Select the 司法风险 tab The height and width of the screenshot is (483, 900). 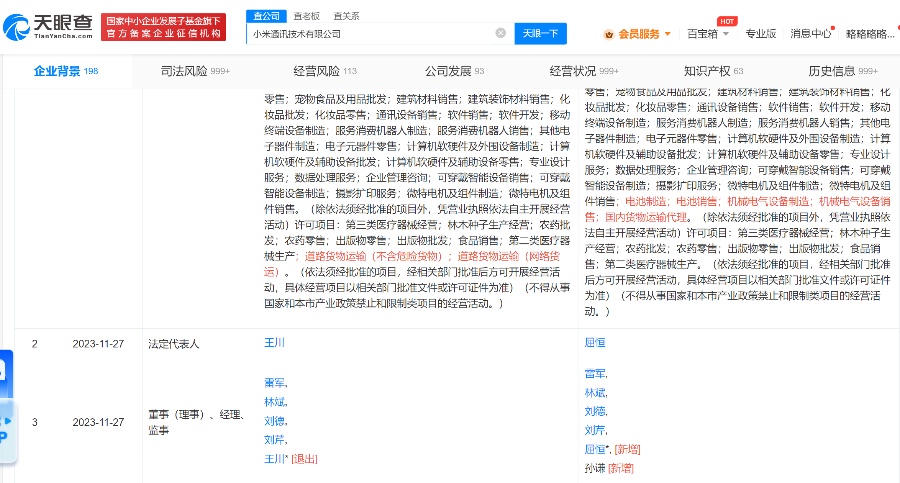(x=195, y=71)
